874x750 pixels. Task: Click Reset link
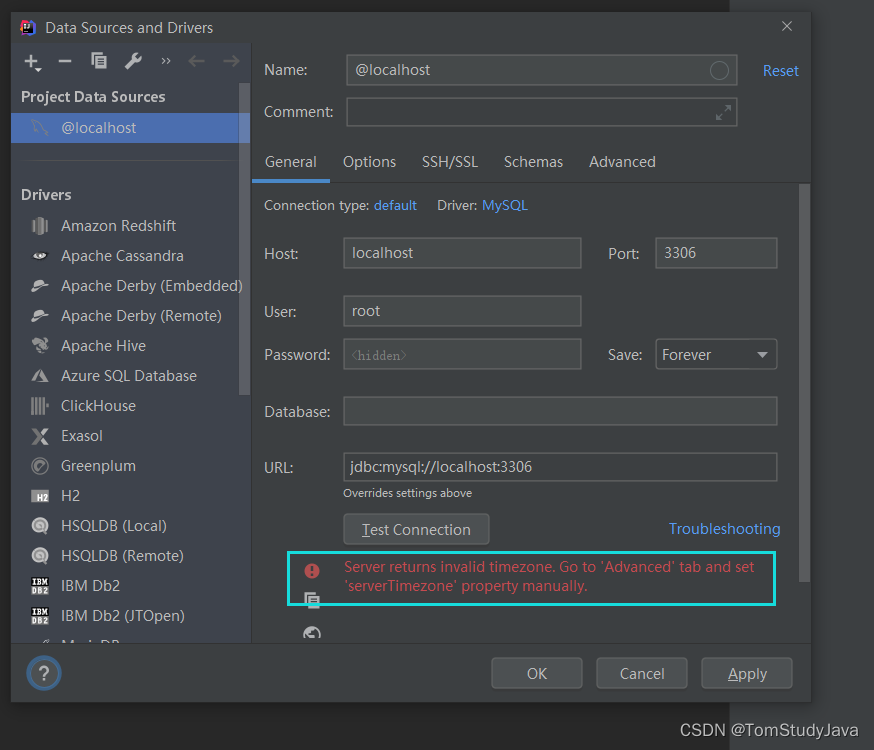tap(780, 71)
